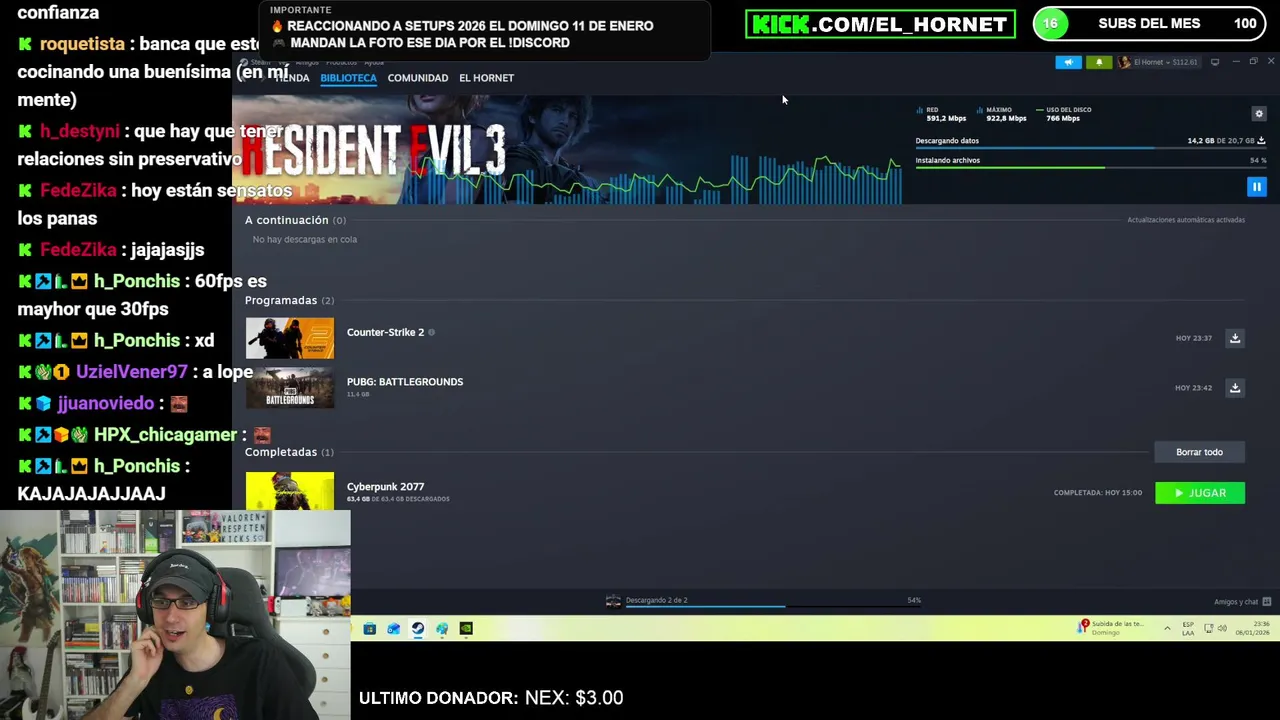Click the Big Picture mode monitor icon
1280x720 pixels.
[x=1215, y=62]
